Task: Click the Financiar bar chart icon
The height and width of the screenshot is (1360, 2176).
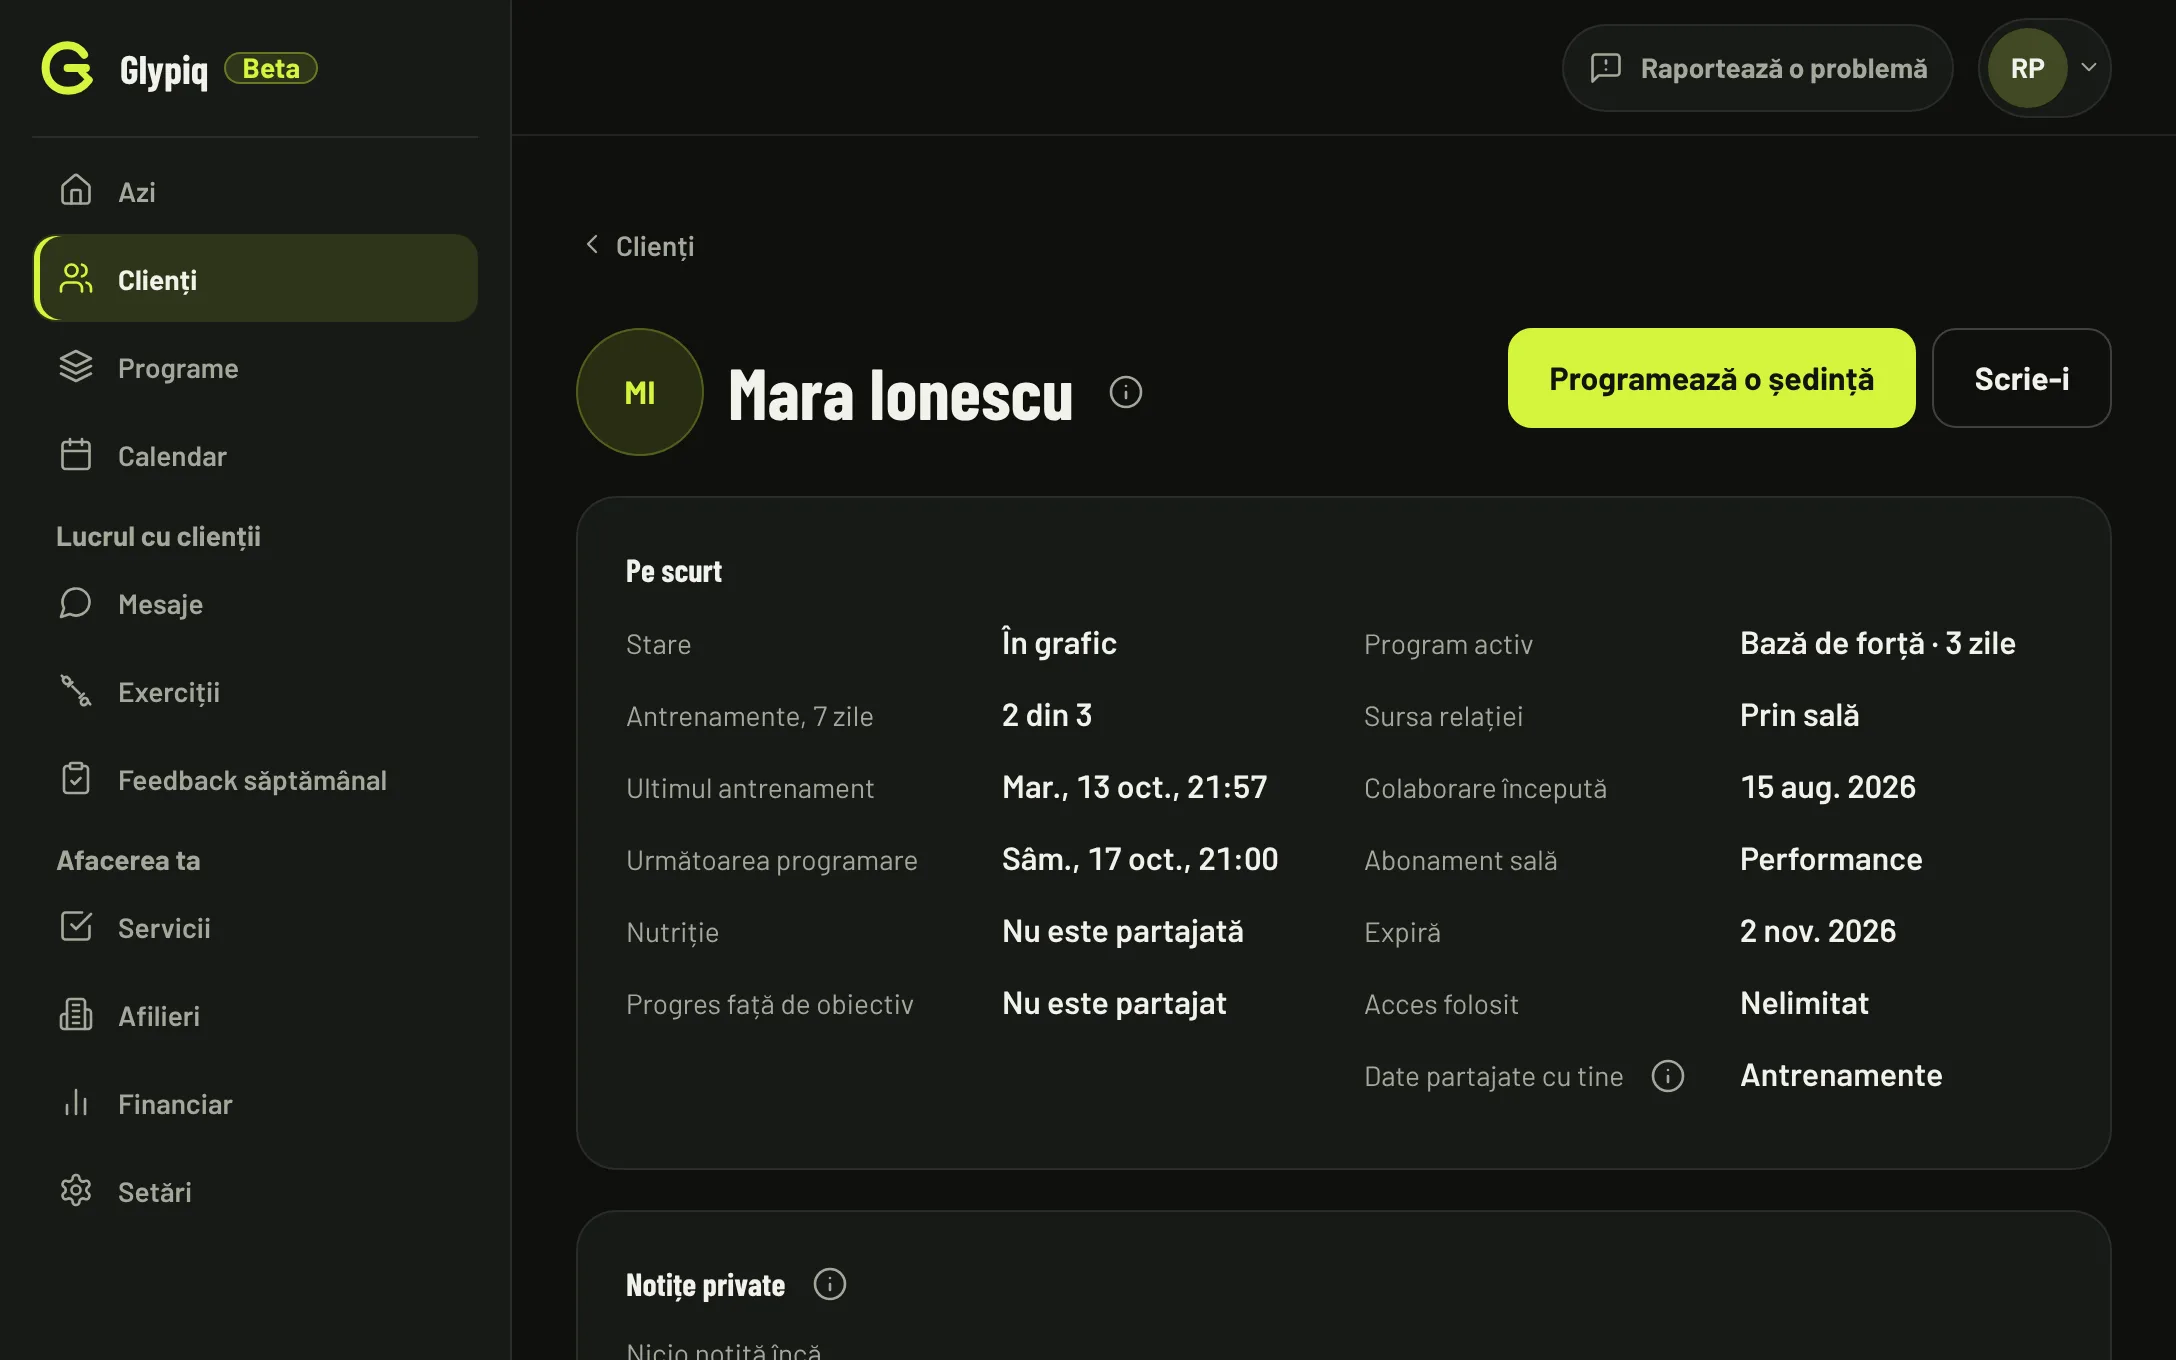Action: (75, 1103)
